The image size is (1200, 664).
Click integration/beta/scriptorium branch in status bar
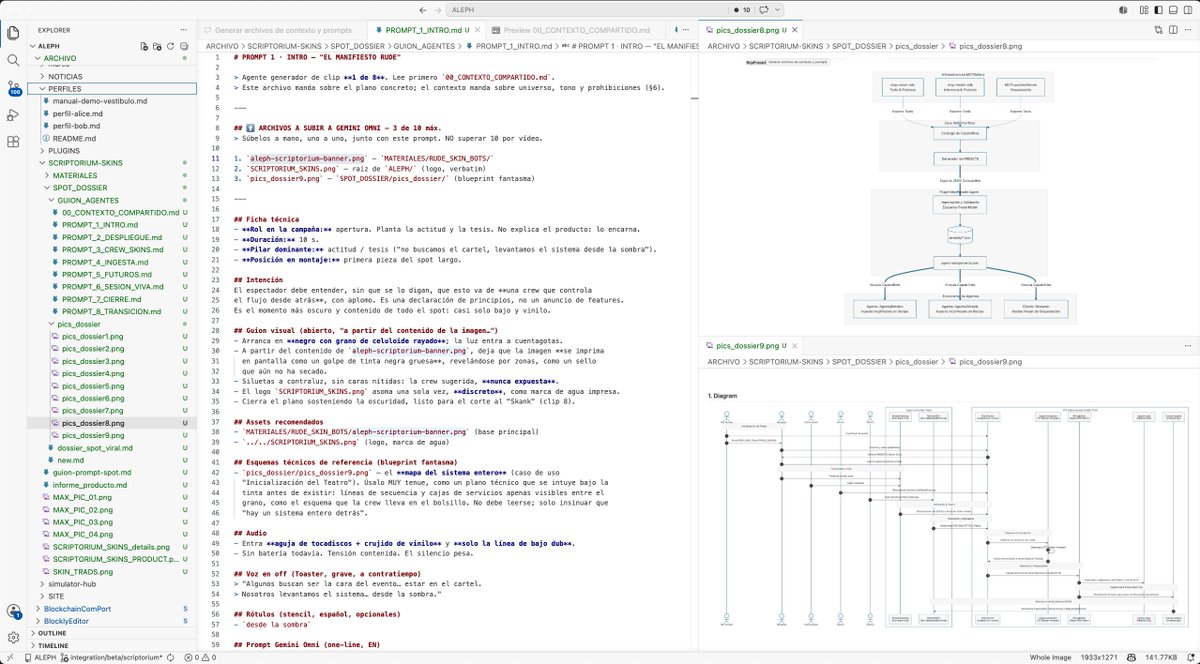point(110,657)
